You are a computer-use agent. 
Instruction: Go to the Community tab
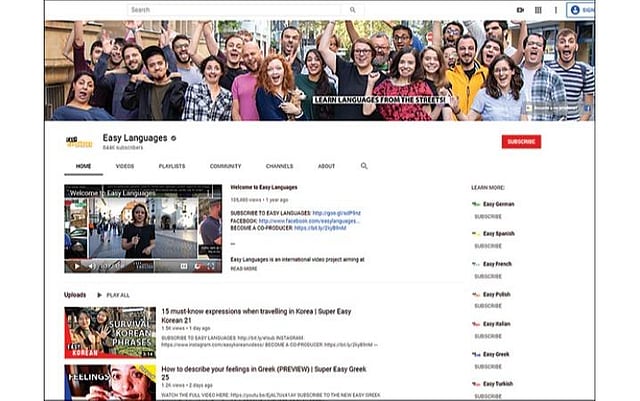click(225, 166)
